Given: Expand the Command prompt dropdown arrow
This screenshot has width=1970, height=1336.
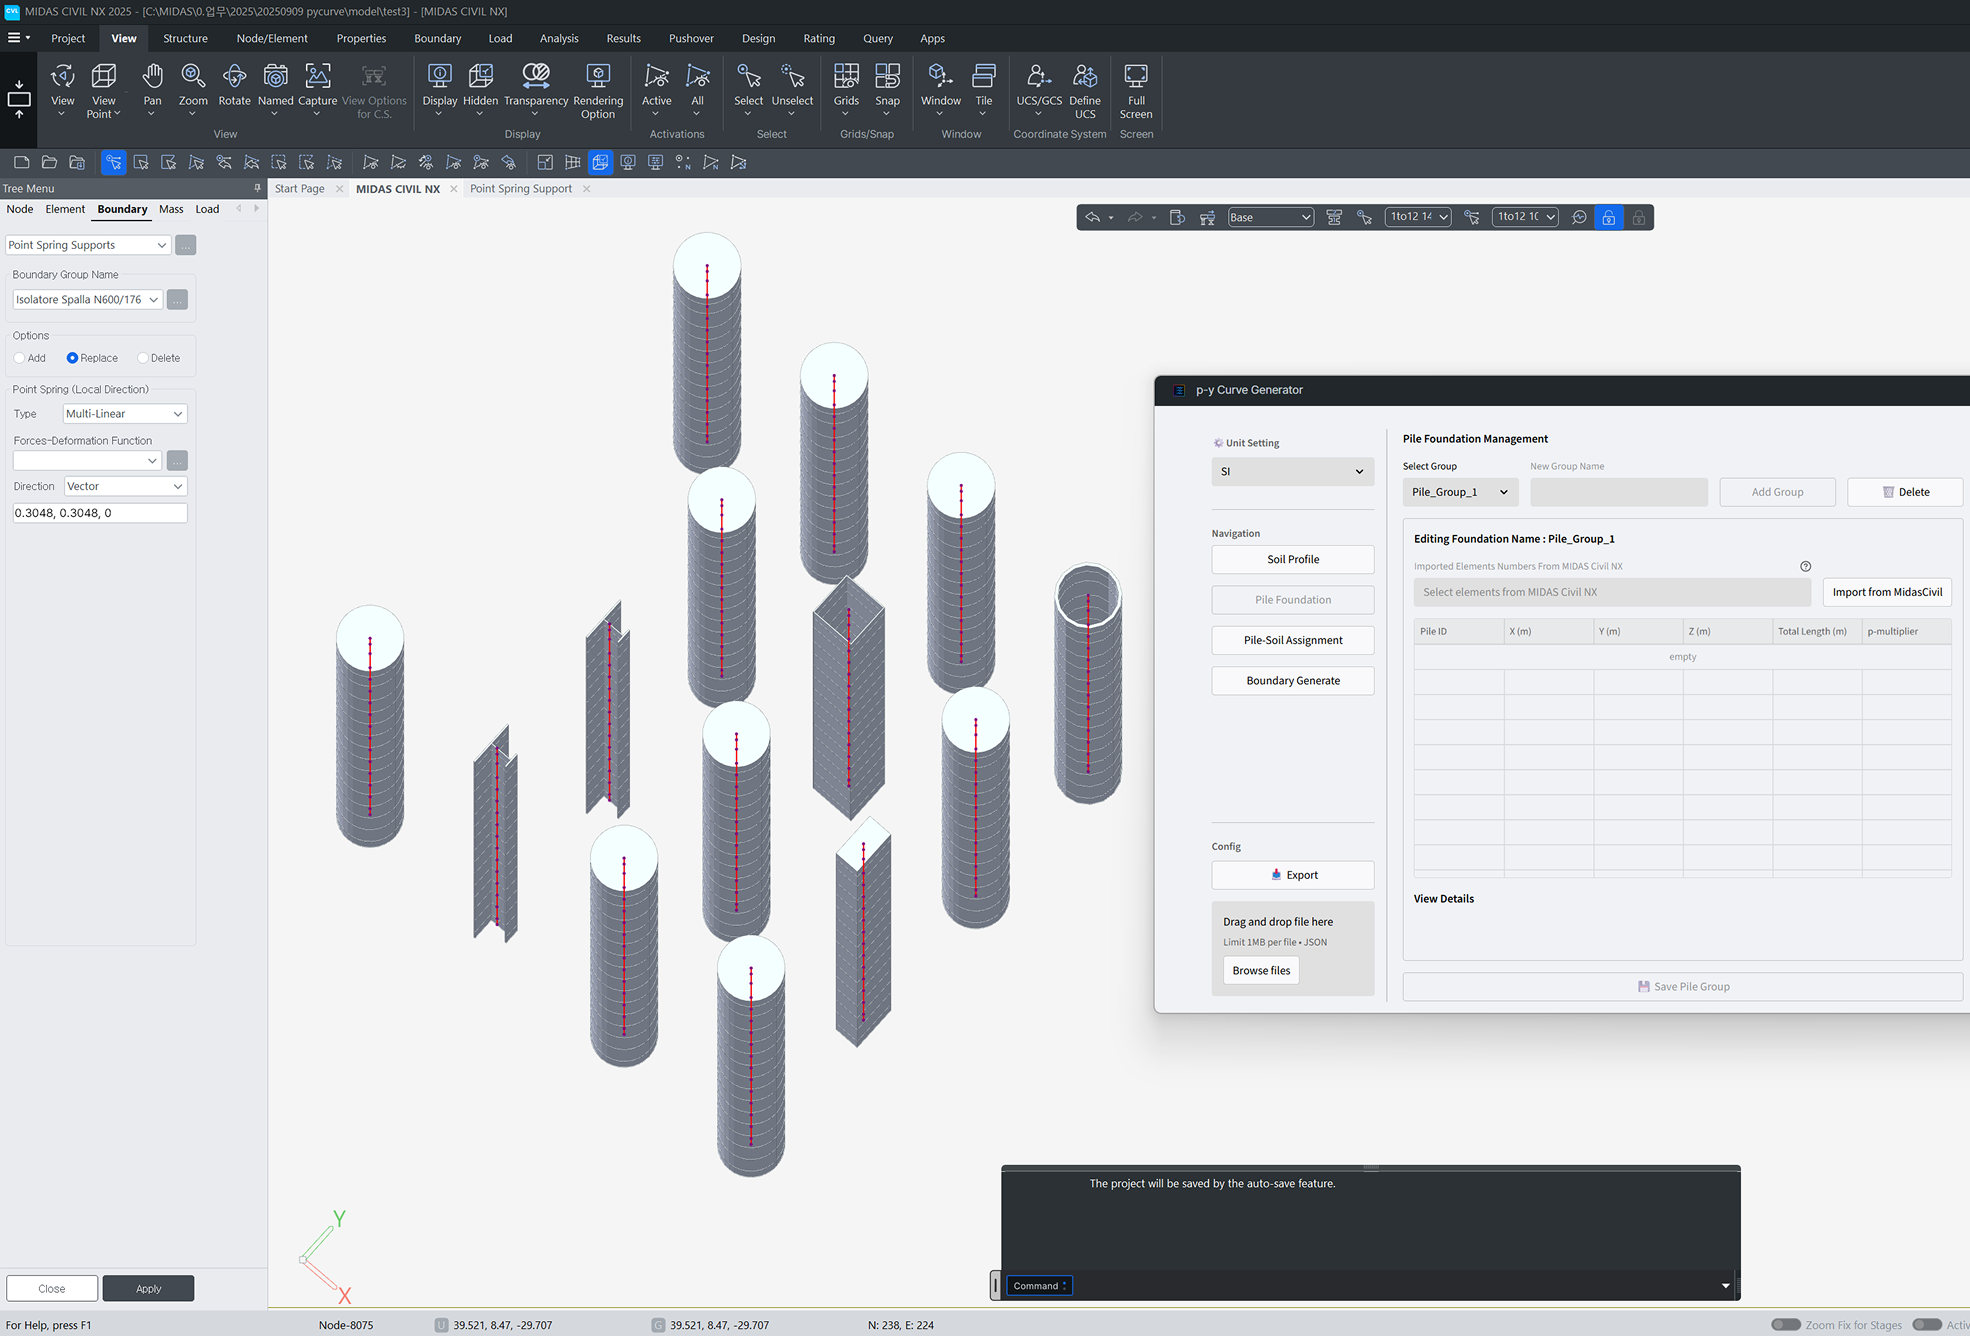Looking at the screenshot, I should 1725,1286.
